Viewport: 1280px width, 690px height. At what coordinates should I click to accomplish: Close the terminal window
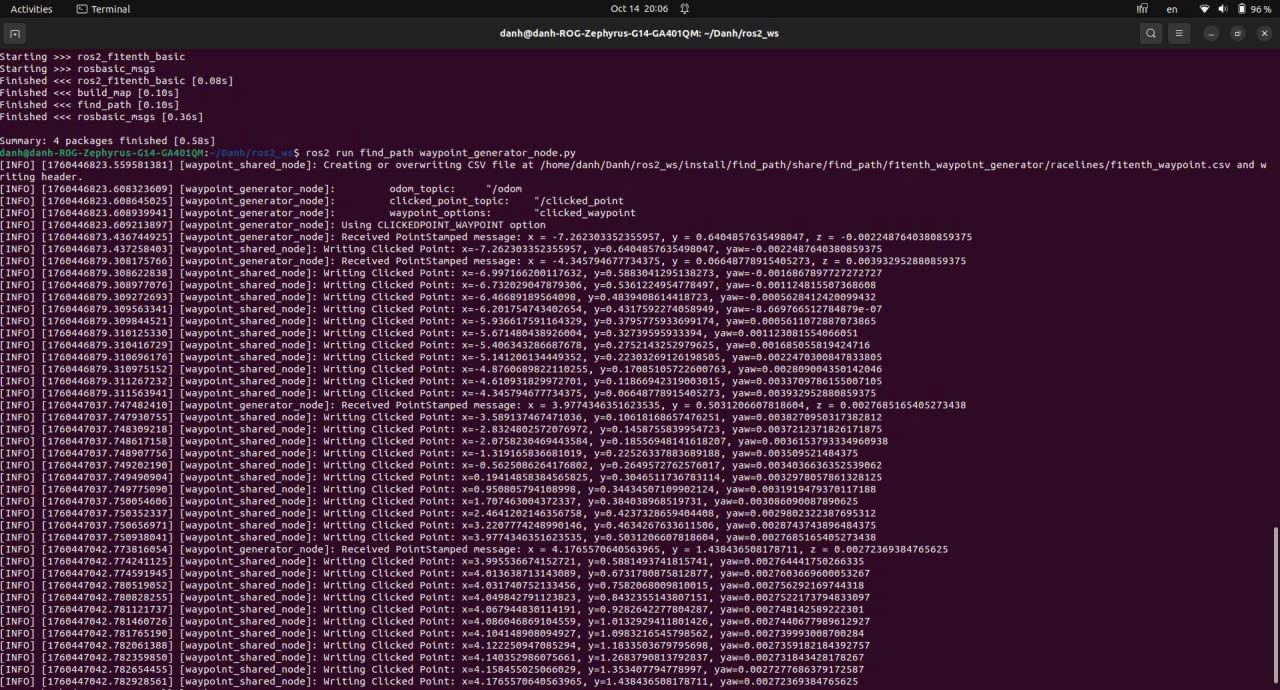point(1262,33)
